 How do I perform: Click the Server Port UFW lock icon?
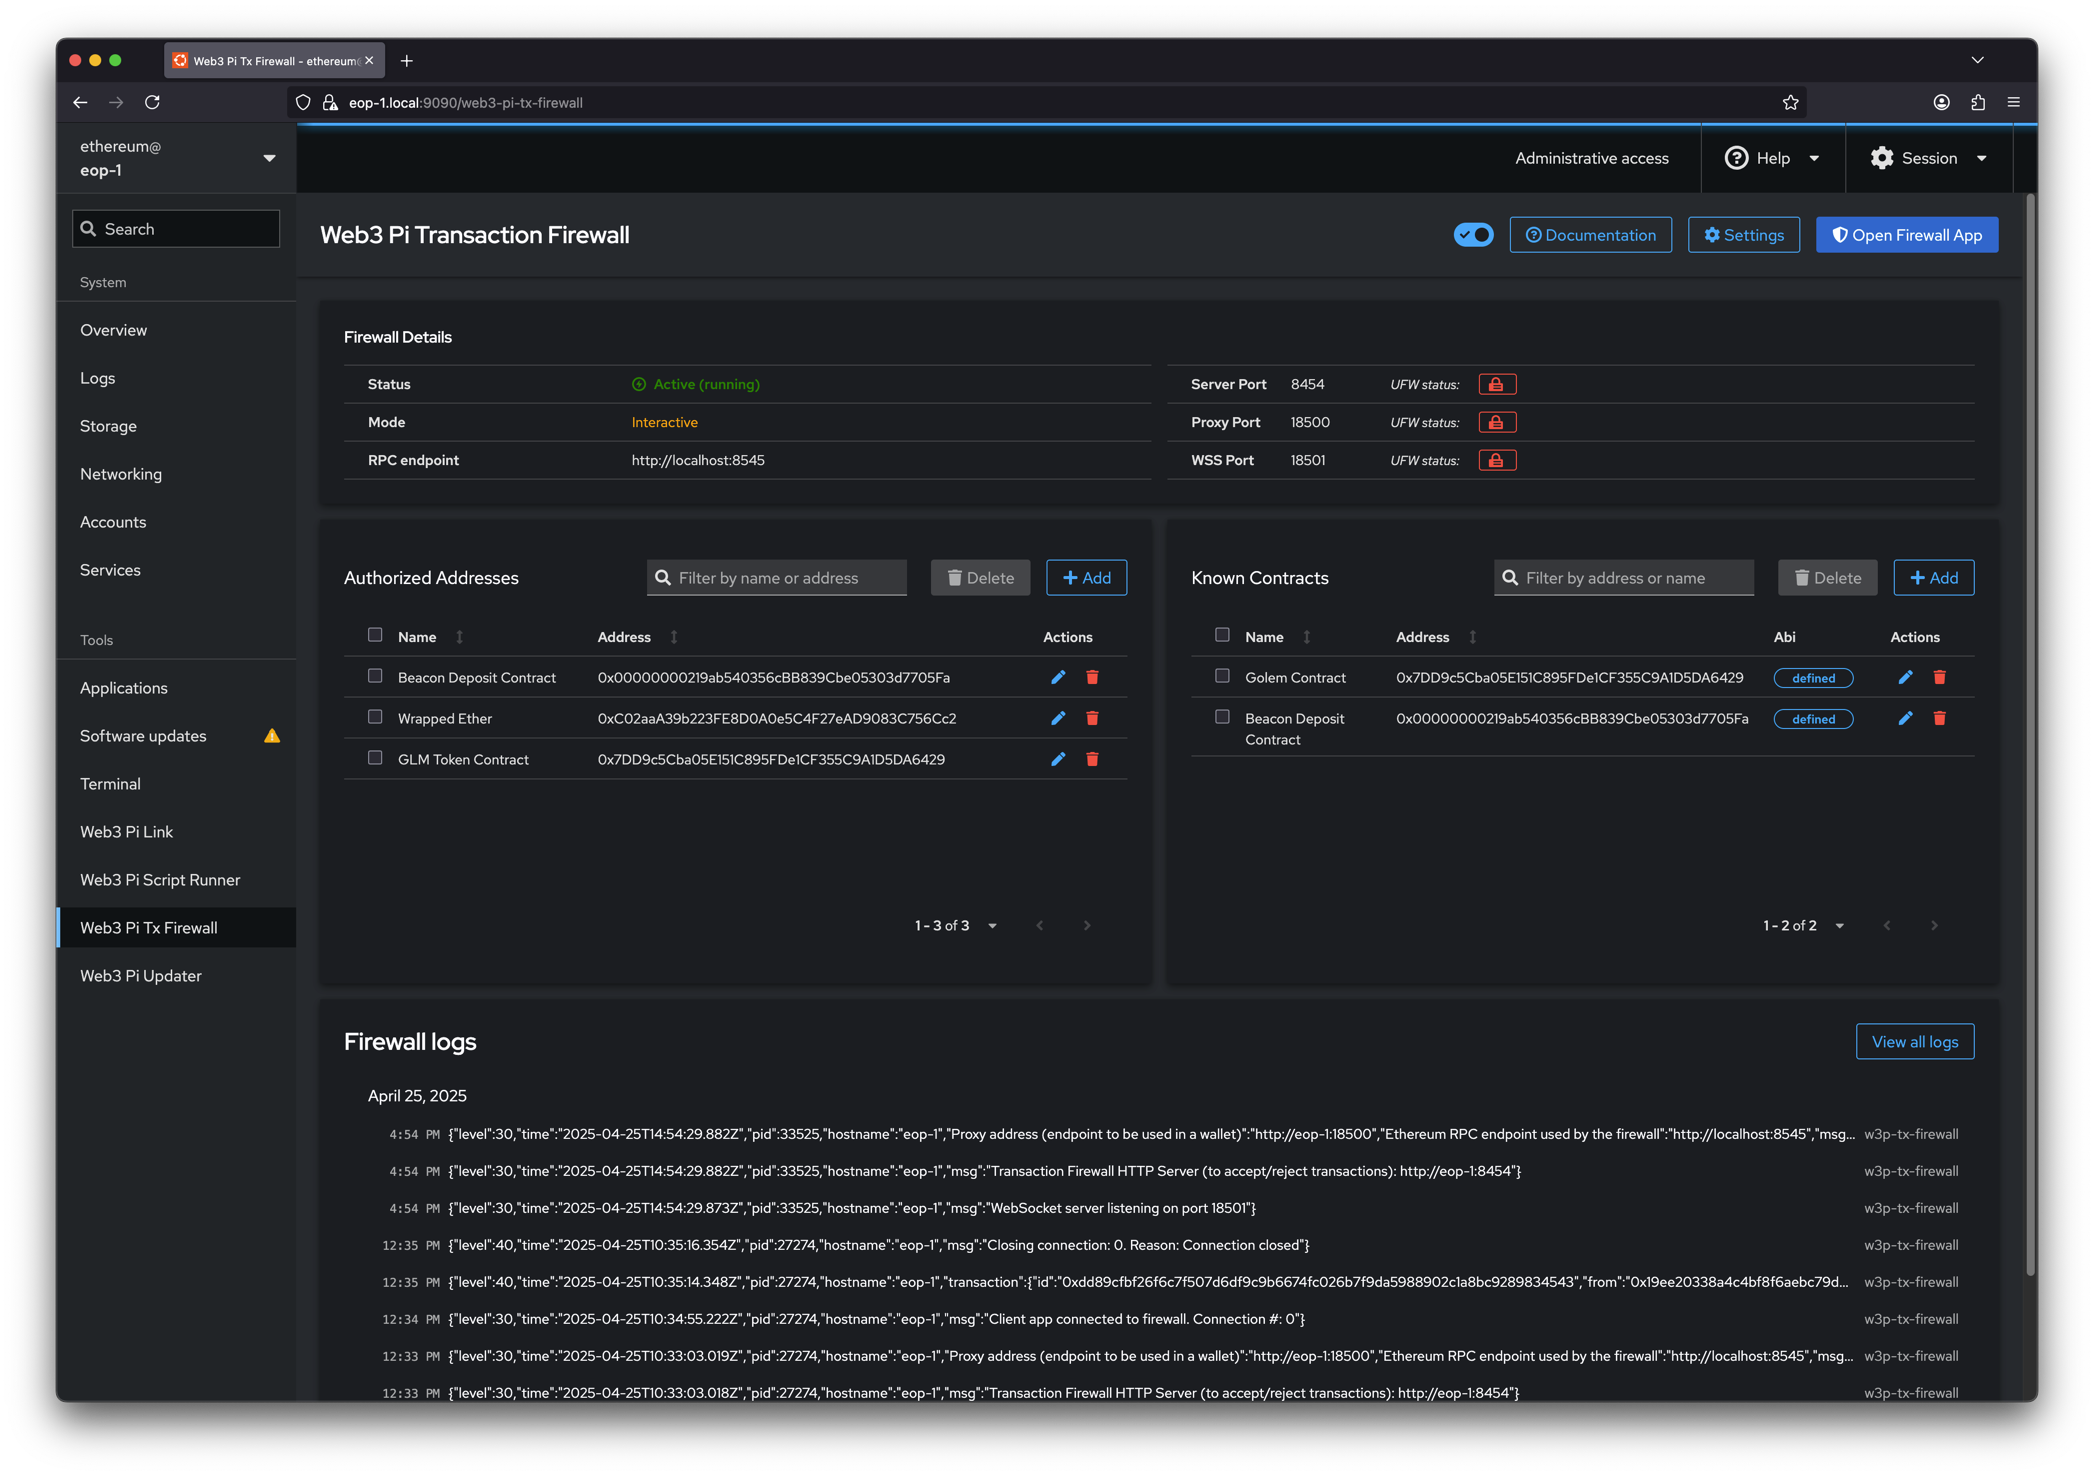point(1496,384)
